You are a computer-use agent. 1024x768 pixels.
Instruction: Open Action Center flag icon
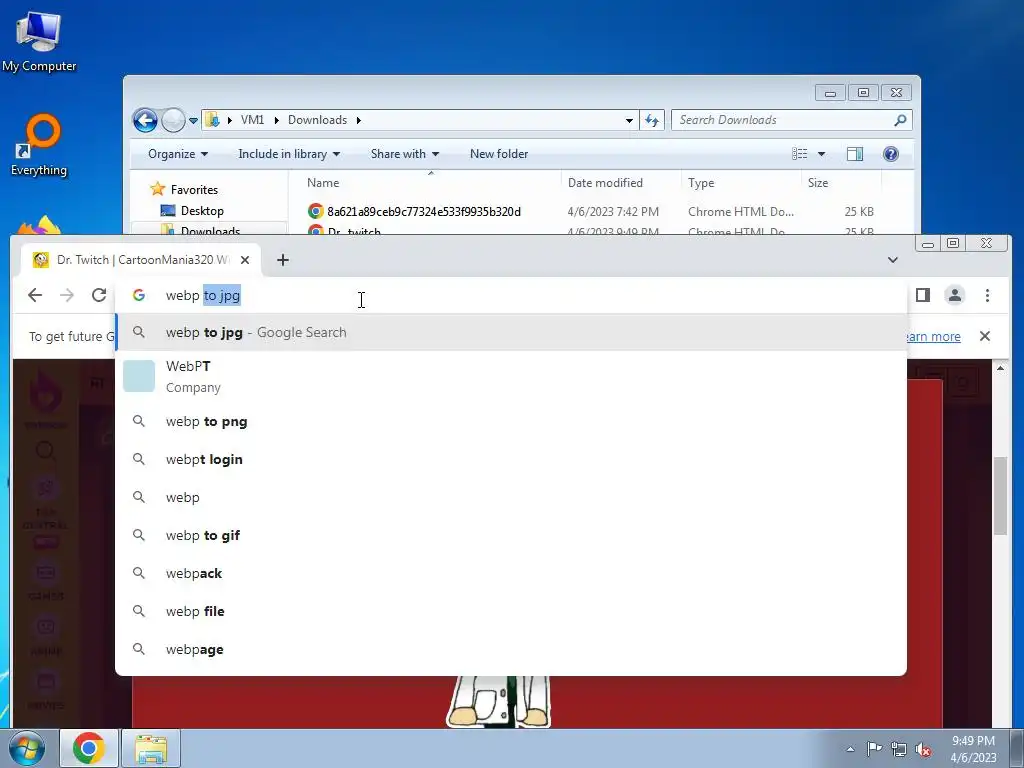point(874,749)
